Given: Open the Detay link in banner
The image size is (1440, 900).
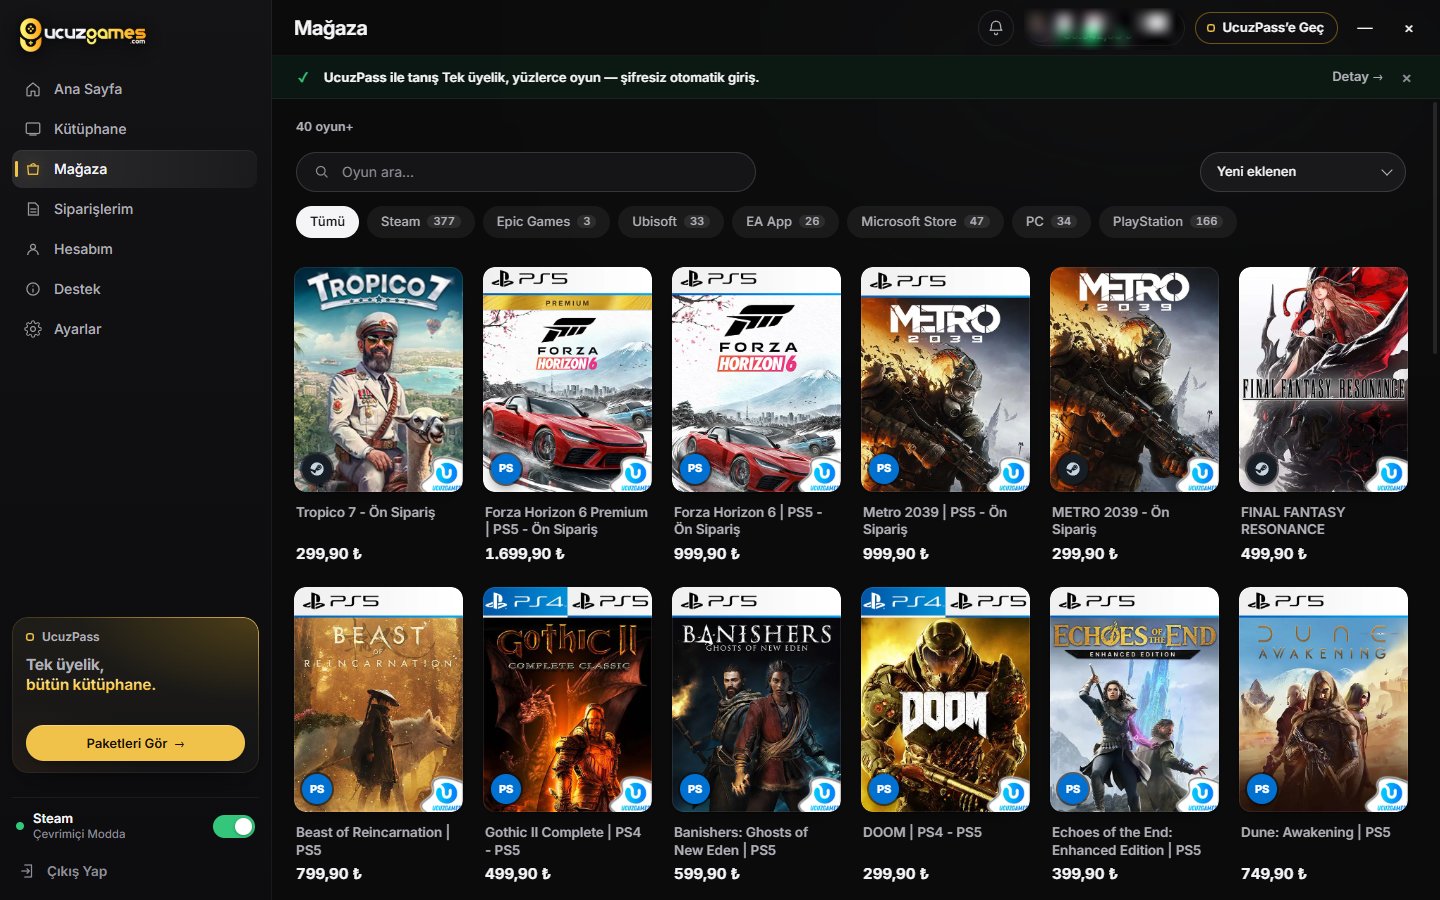Looking at the screenshot, I should pyautogui.click(x=1357, y=77).
